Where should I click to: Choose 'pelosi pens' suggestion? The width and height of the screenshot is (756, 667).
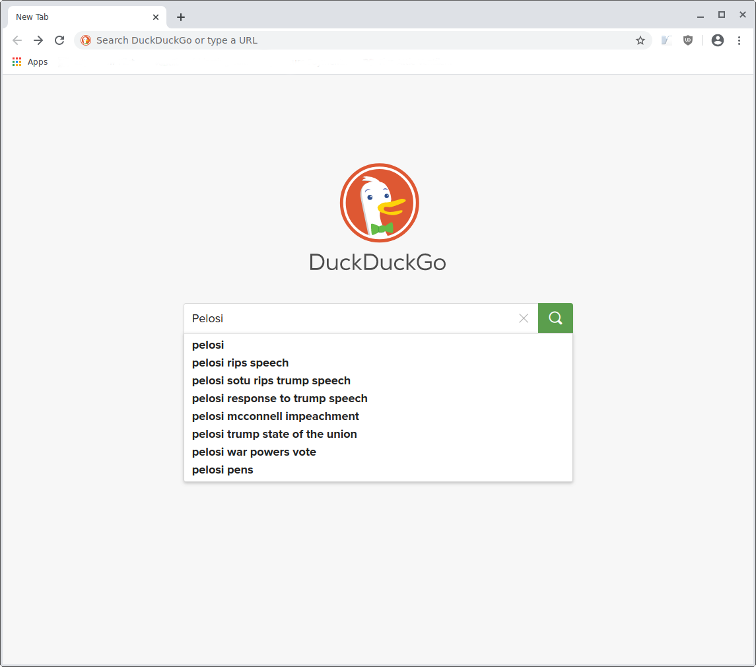click(378, 470)
